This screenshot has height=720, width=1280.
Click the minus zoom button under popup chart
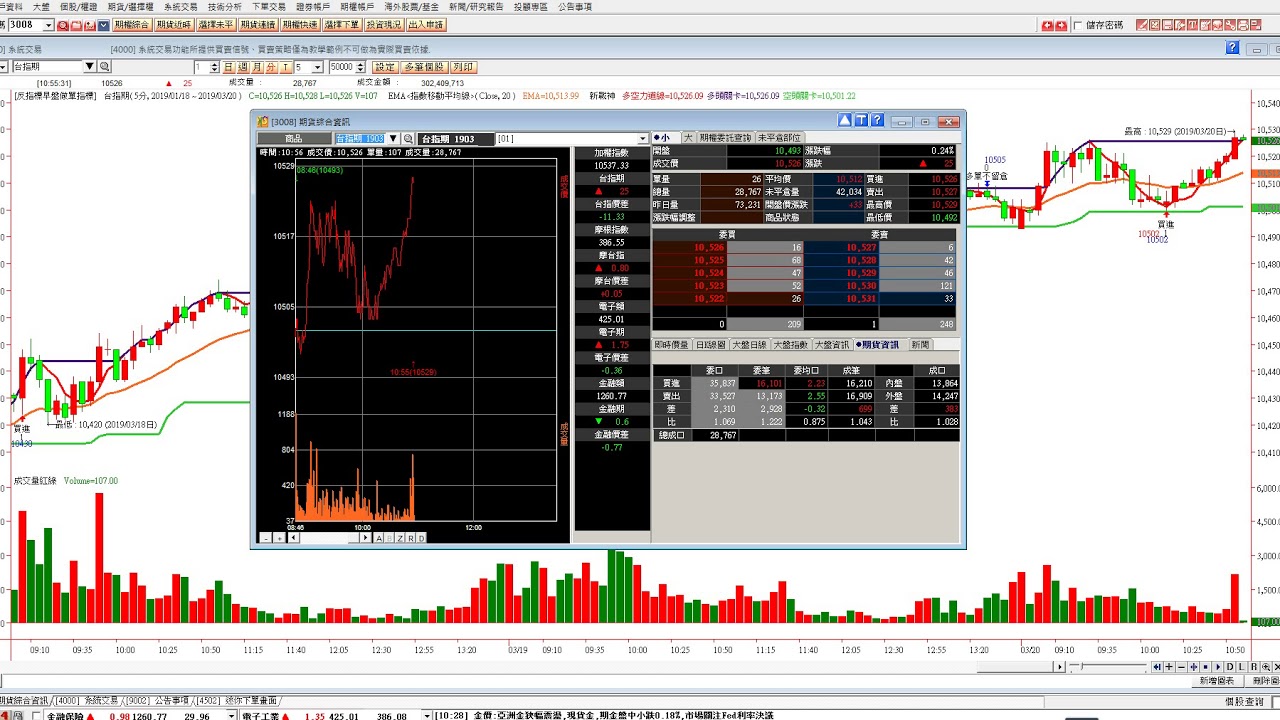[x=266, y=538]
